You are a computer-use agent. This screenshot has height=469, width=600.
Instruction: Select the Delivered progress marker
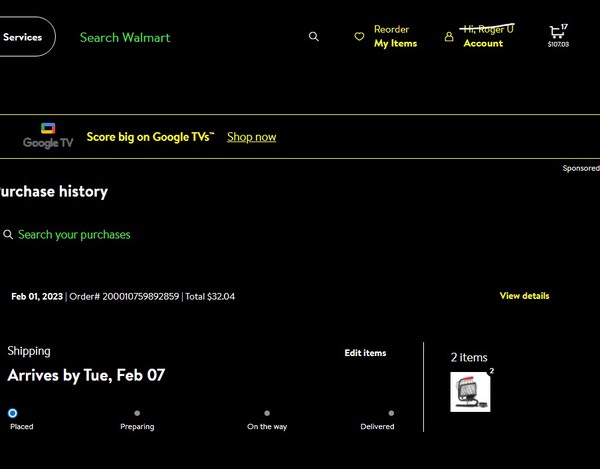(391, 413)
